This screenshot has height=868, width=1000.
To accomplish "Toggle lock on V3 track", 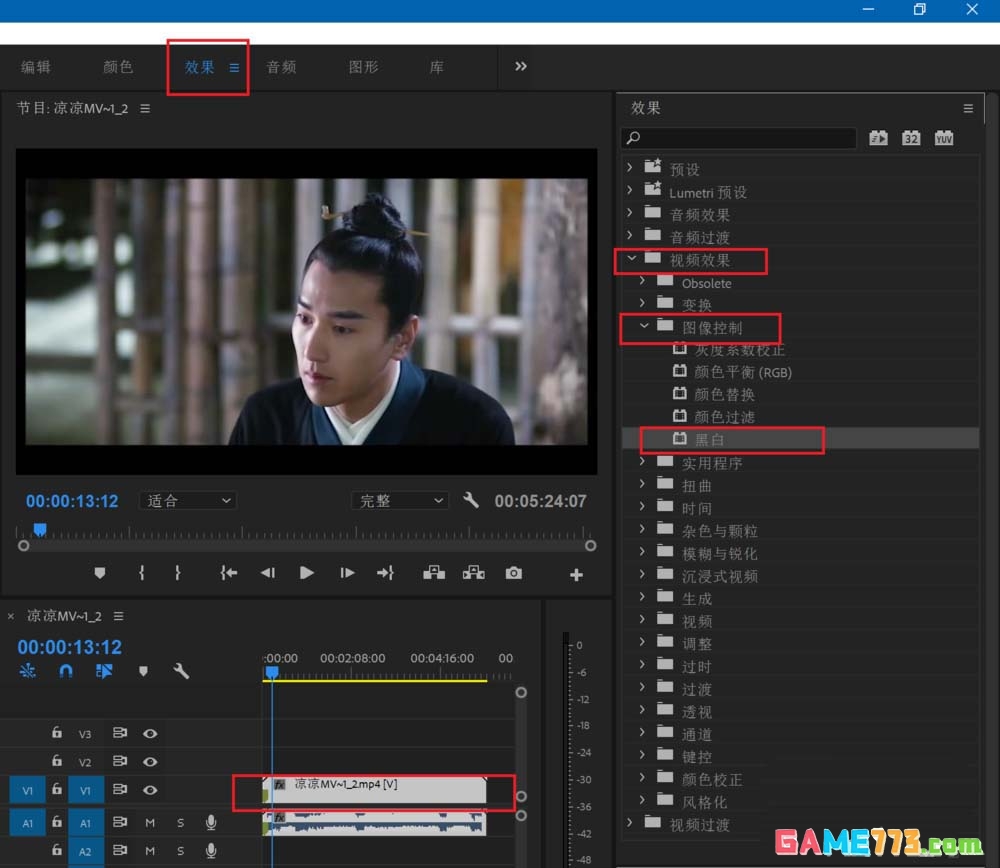I will [x=57, y=732].
